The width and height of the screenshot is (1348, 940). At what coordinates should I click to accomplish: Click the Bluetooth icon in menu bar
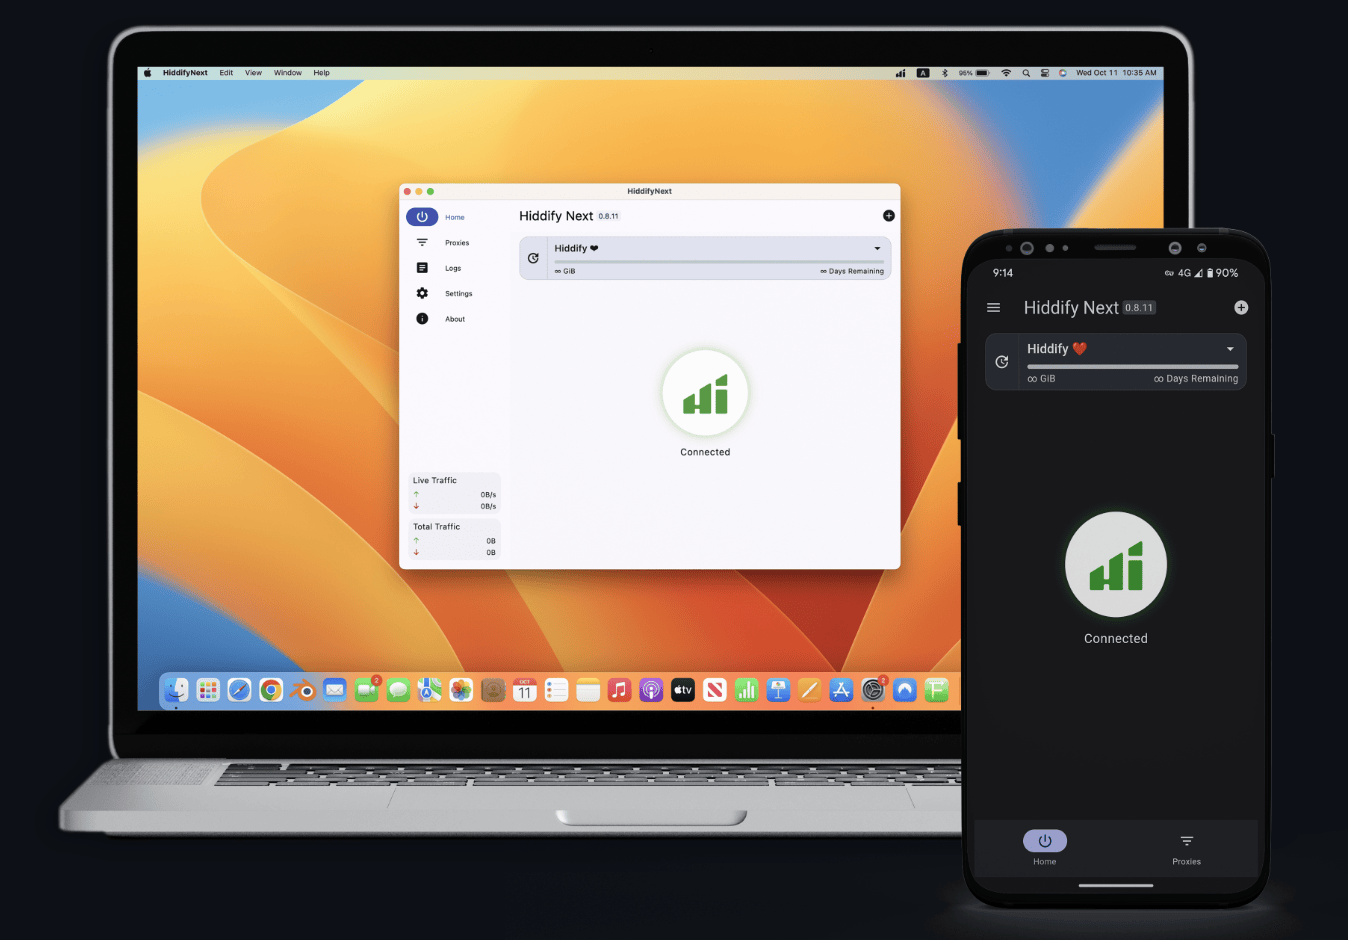point(944,73)
